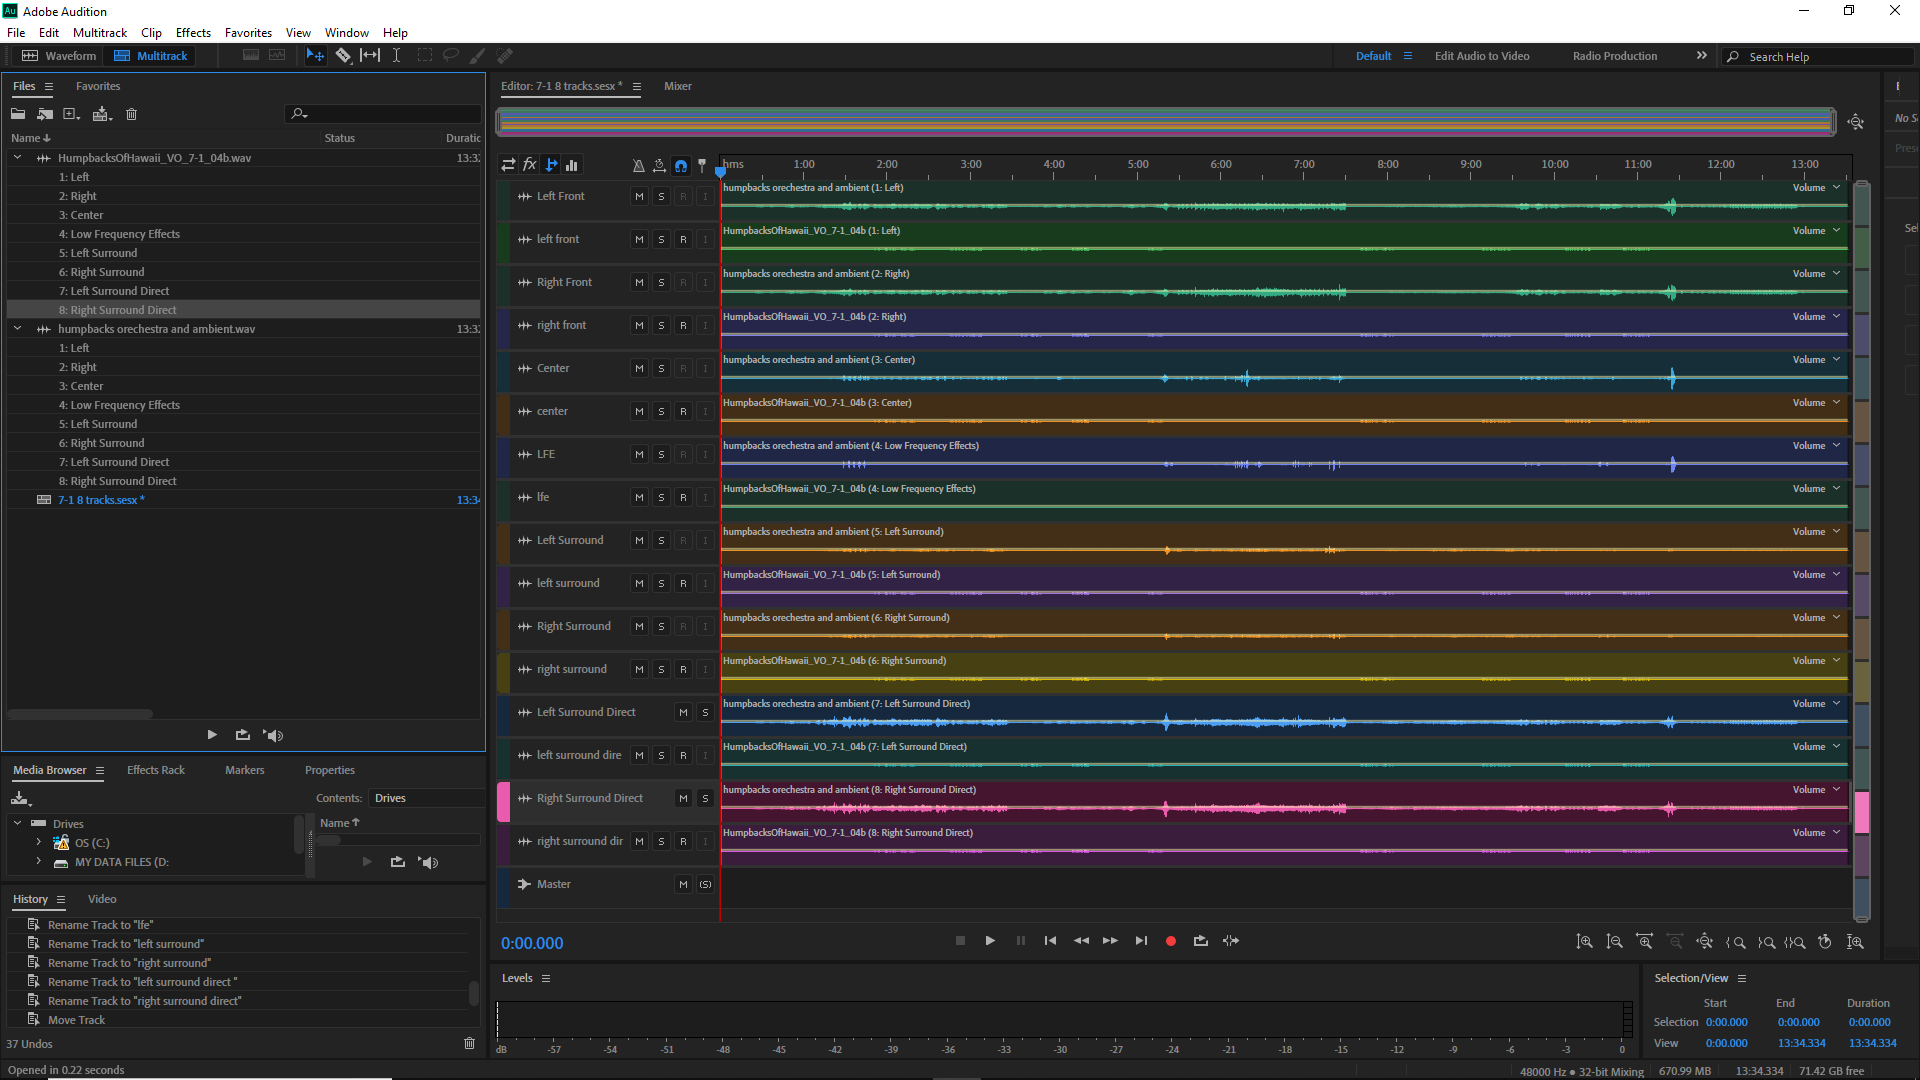
Task: Select the Time Selection tool
Action: pos(396,56)
